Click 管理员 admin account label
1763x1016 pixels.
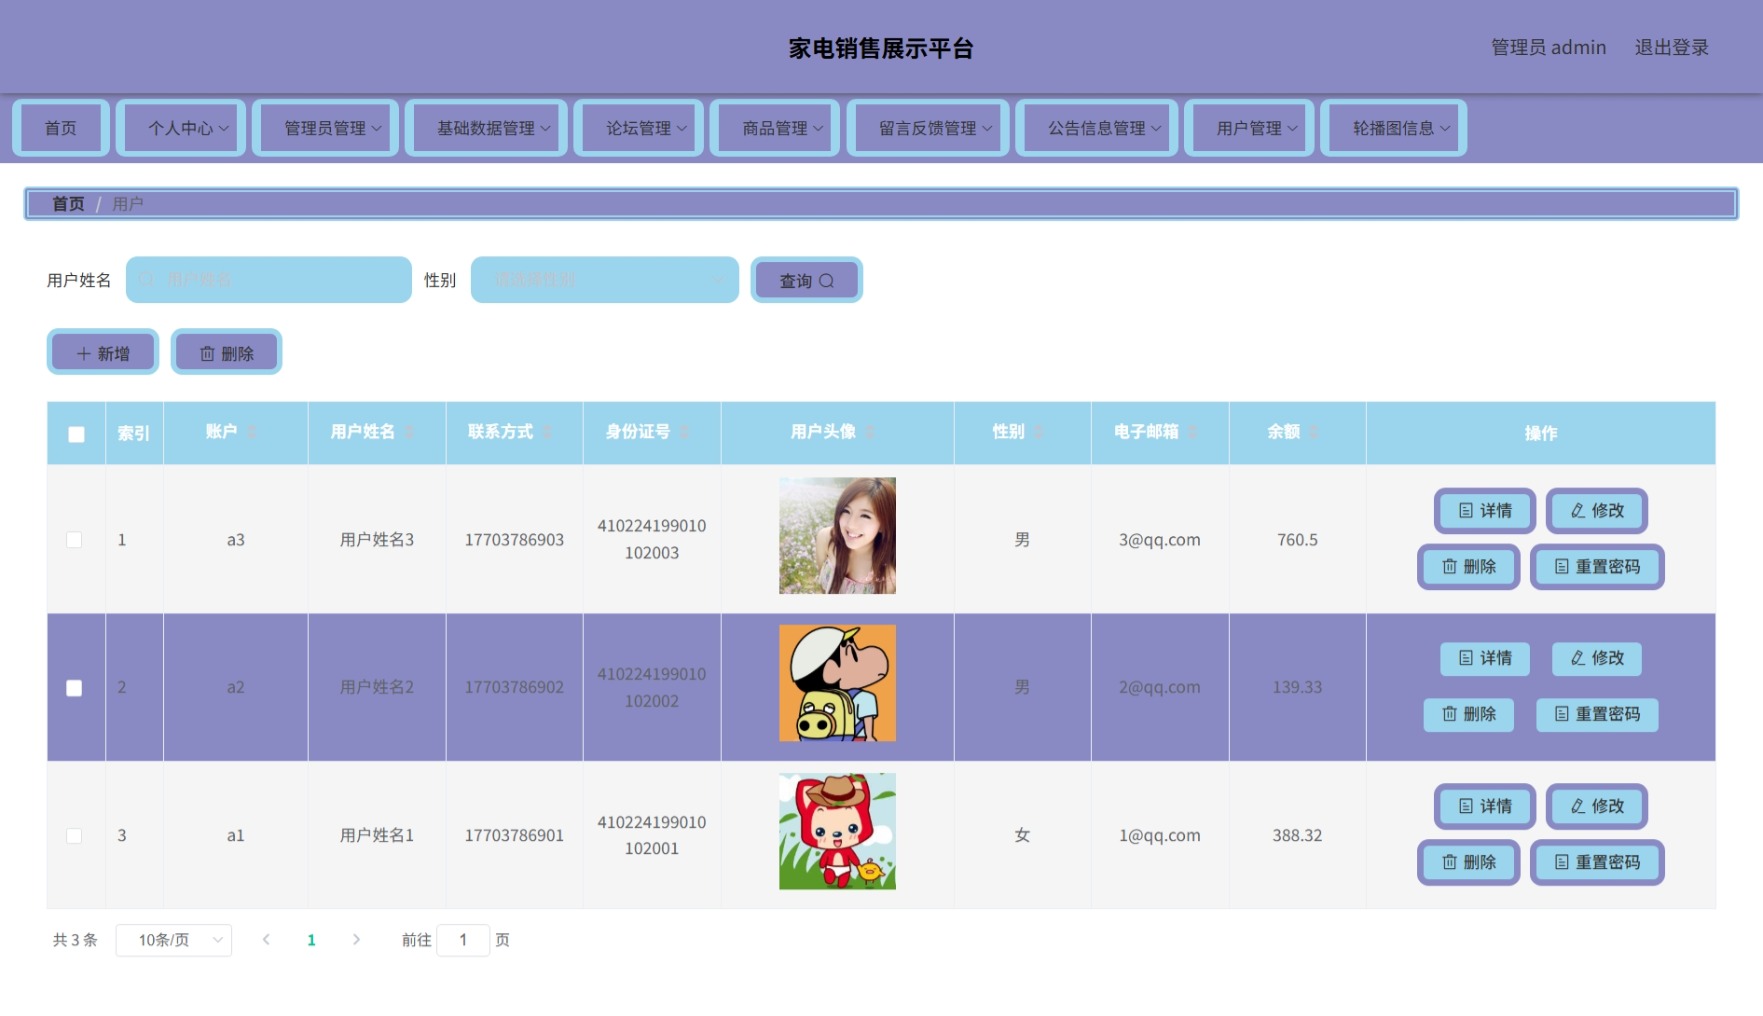[x=1548, y=47]
